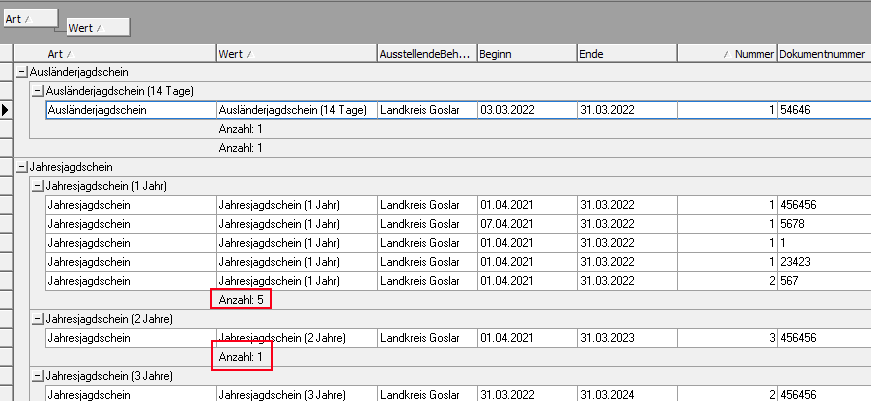The width and height of the screenshot is (871, 401).
Task: Select the row indicator arrow of current row
Action: (x=7, y=110)
